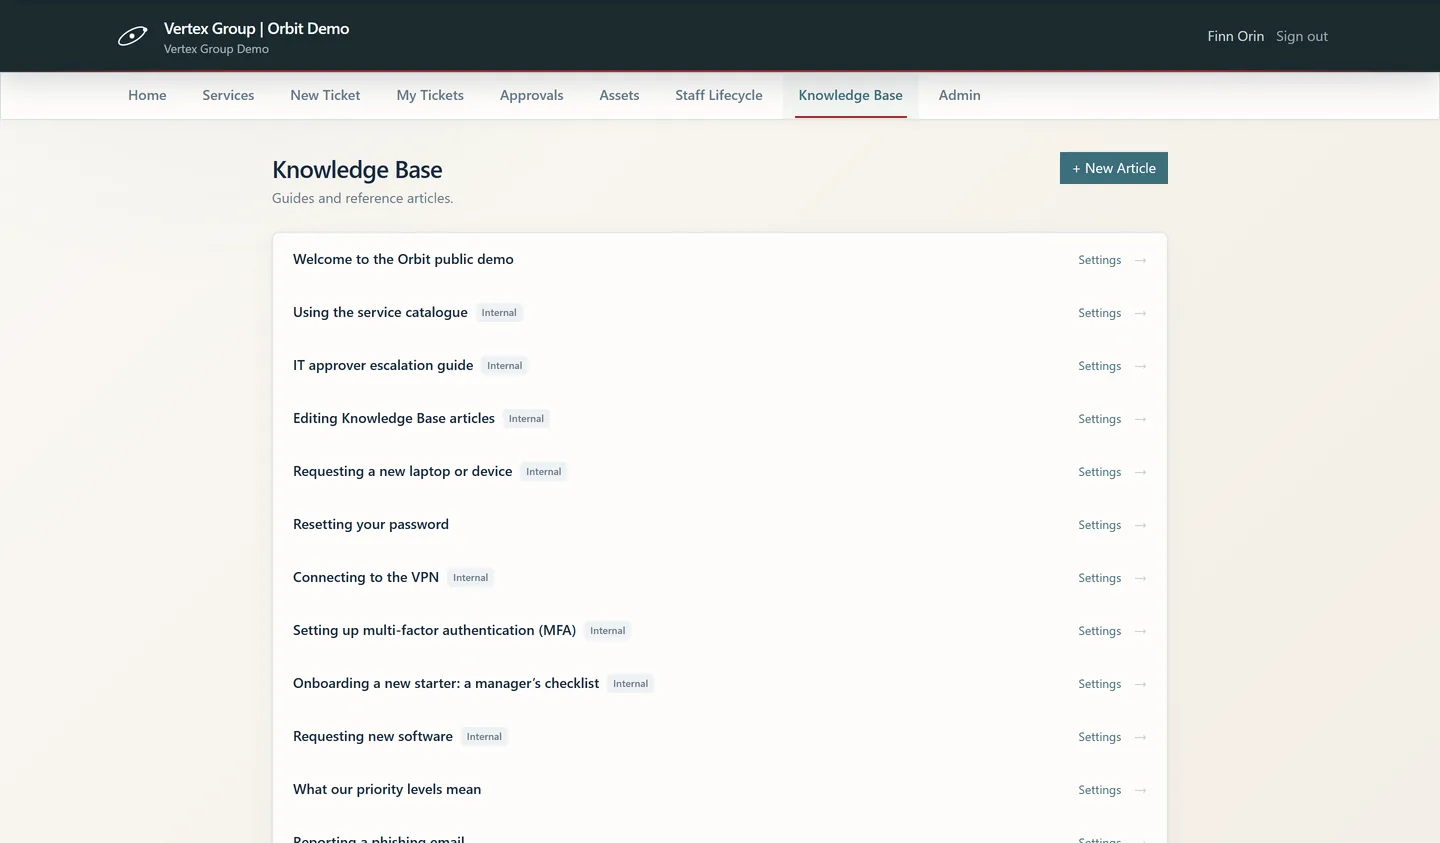
Task: Open the Admin tab
Action: coord(959,95)
